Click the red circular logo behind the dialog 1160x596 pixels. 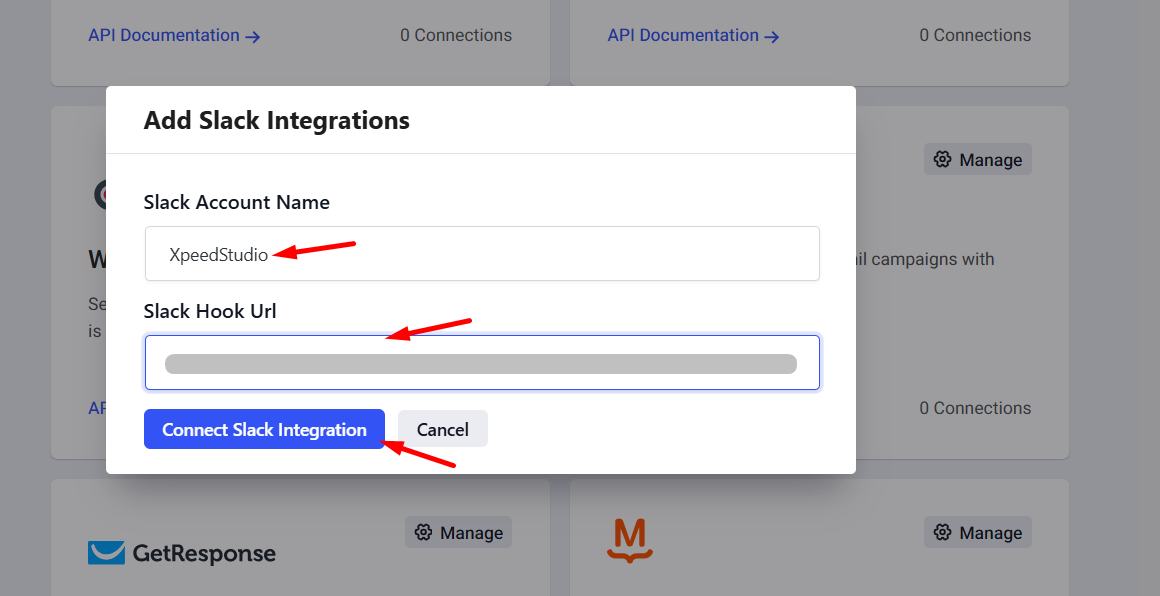click(103, 194)
